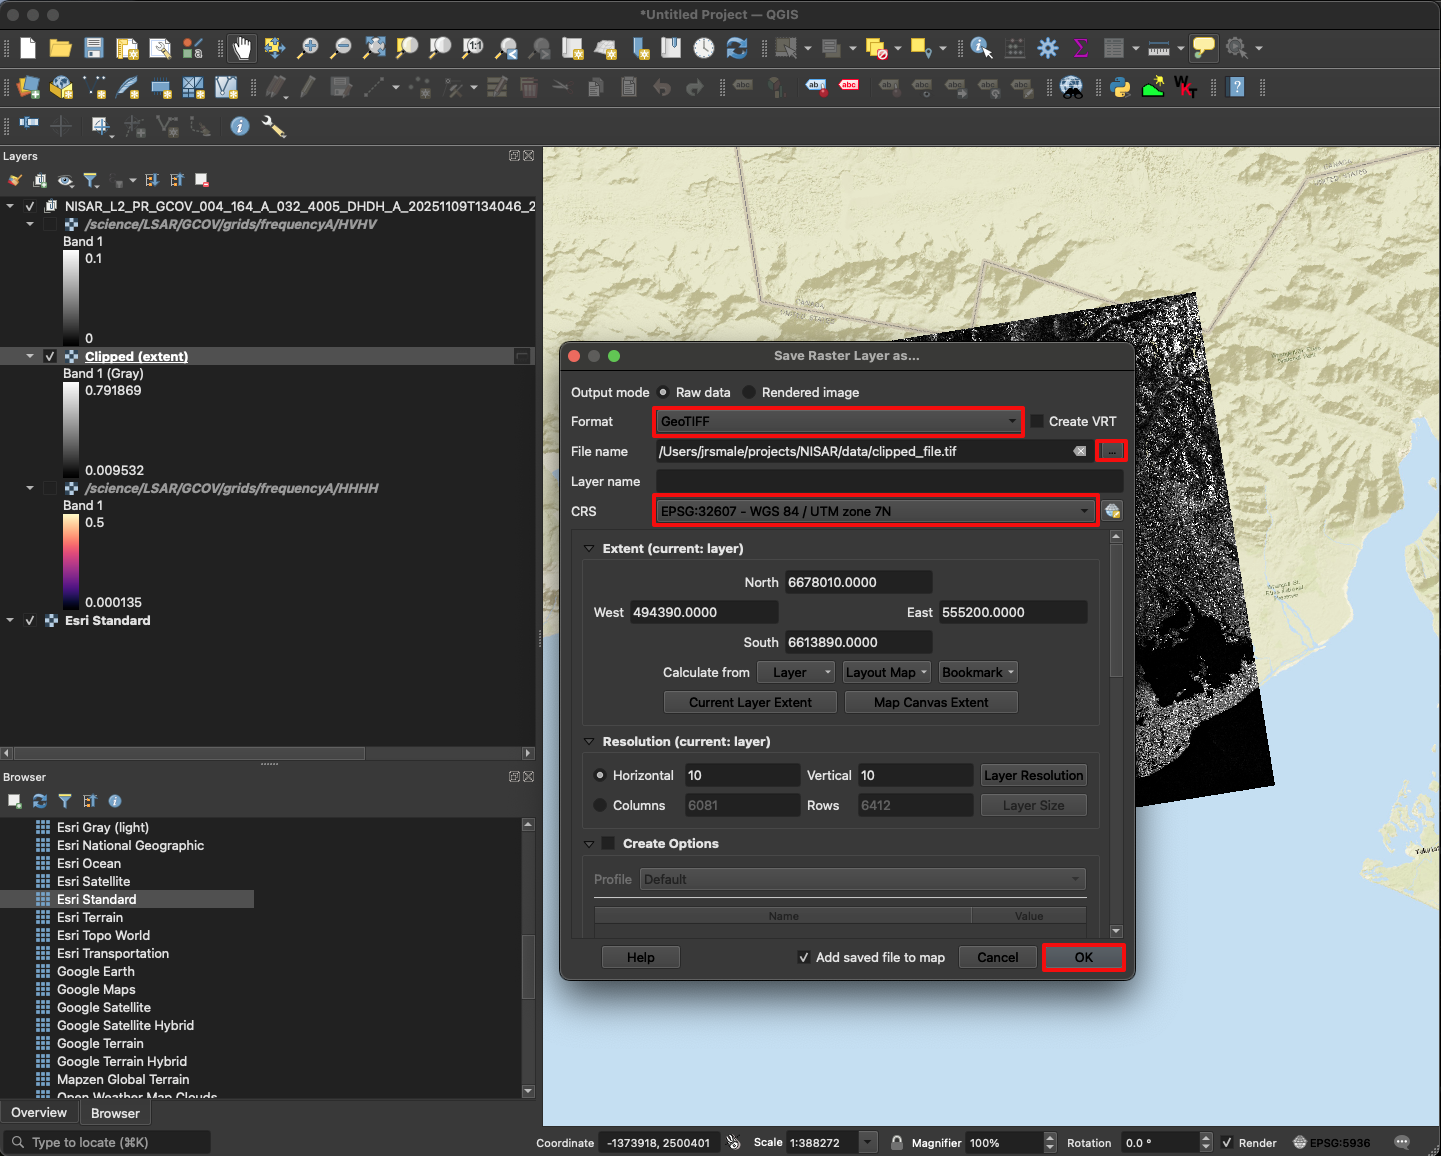1441x1156 pixels.
Task: Open the Add Group icon in Layers panel
Action: (x=40, y=180)
